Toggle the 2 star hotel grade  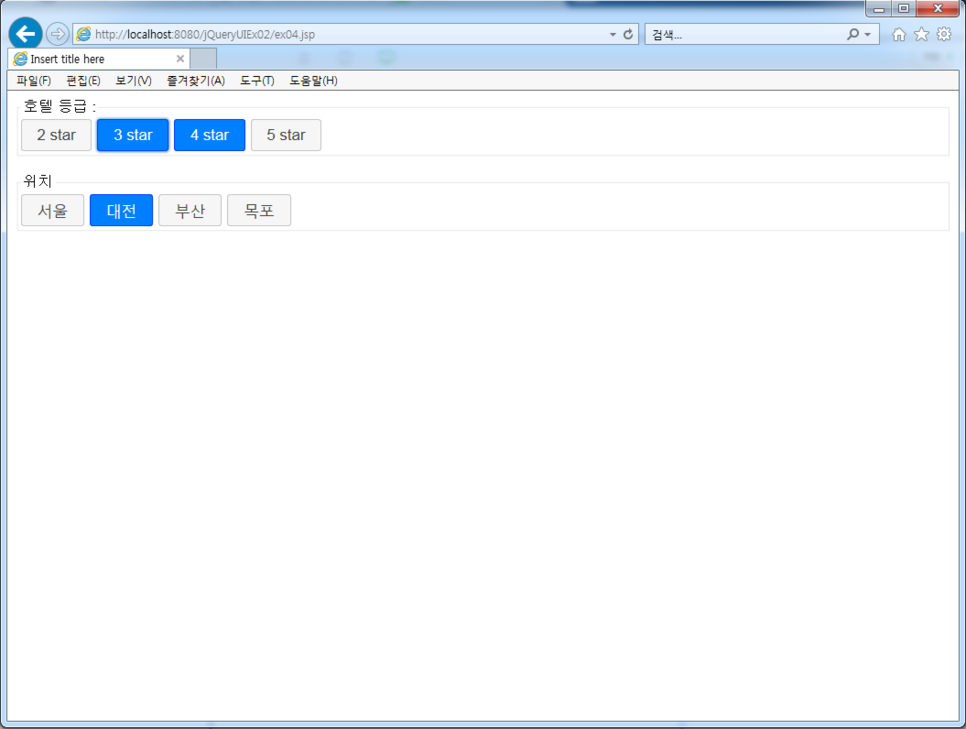pos(56,135)
